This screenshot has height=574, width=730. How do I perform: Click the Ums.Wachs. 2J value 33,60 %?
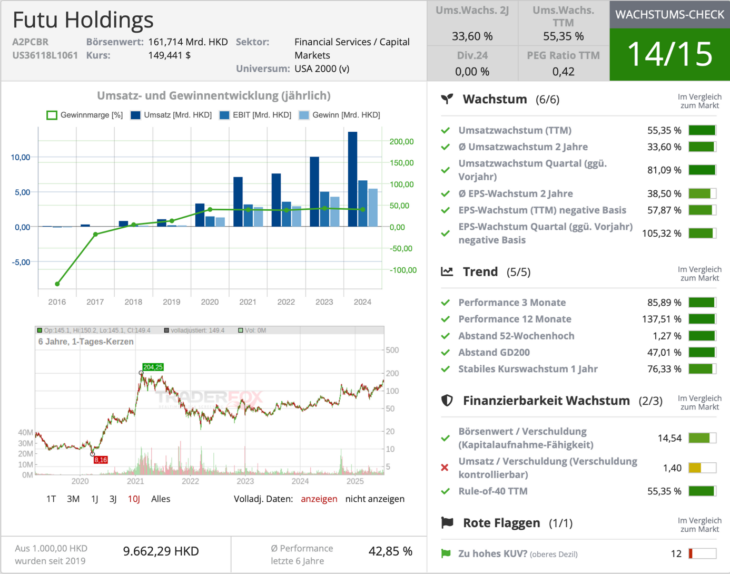pos(472,36)
